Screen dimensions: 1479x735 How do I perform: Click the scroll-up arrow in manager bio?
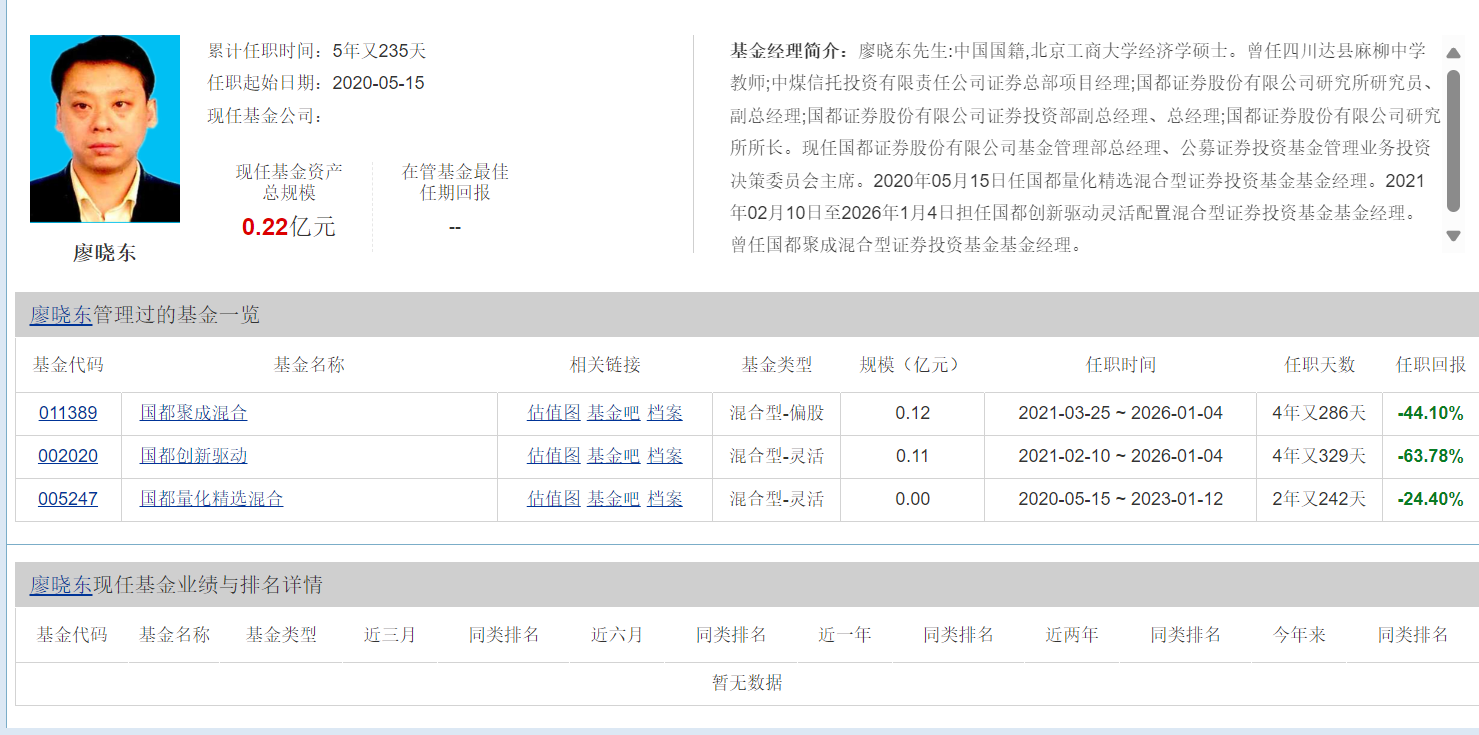pyautogui.click(x=1454, y=53)
